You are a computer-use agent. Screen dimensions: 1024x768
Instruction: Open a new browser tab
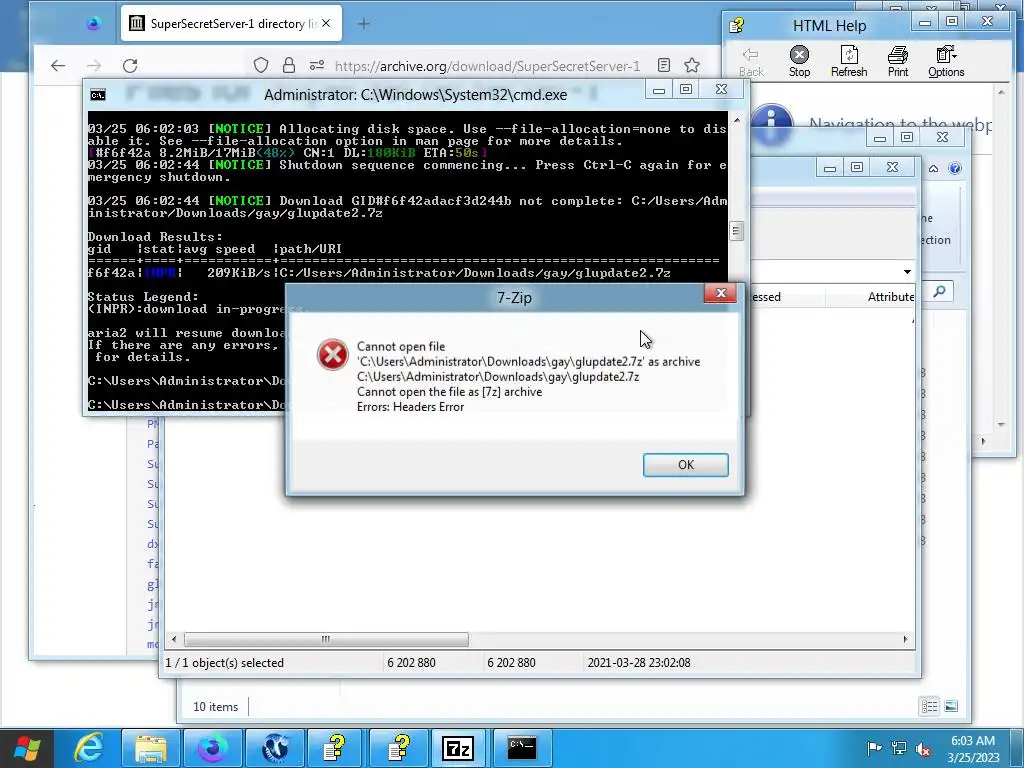pos(364,24)
